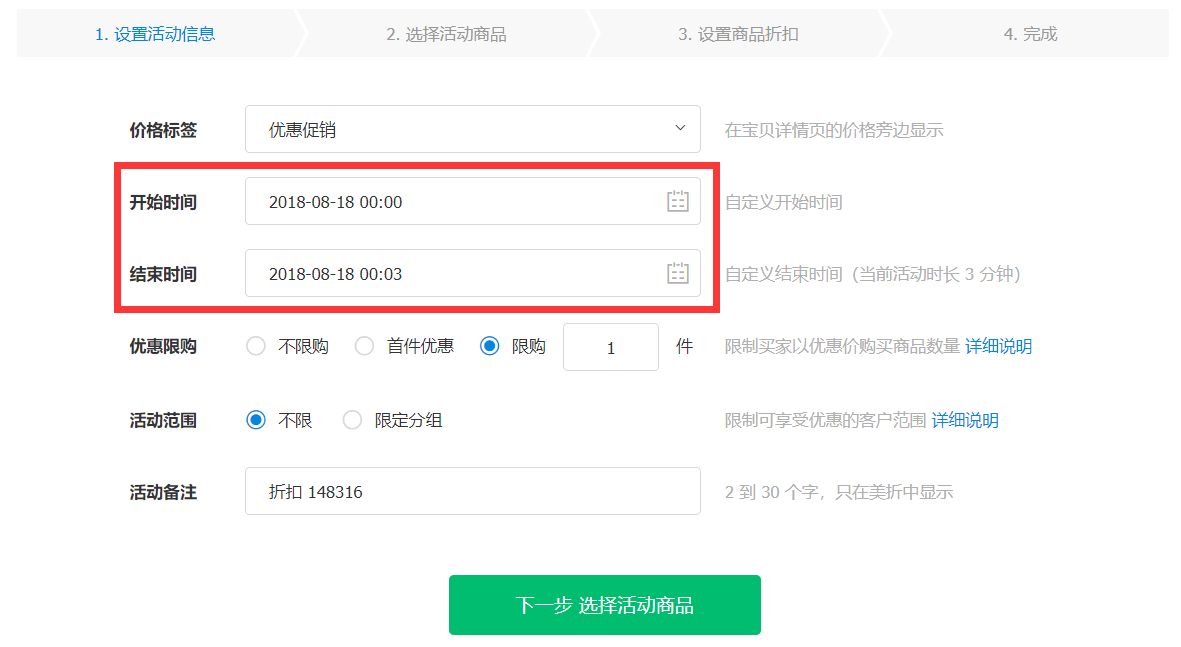1181x647 pixels.
Task: Click the 活动备注 label text
Action: click(x=163, y=492)
